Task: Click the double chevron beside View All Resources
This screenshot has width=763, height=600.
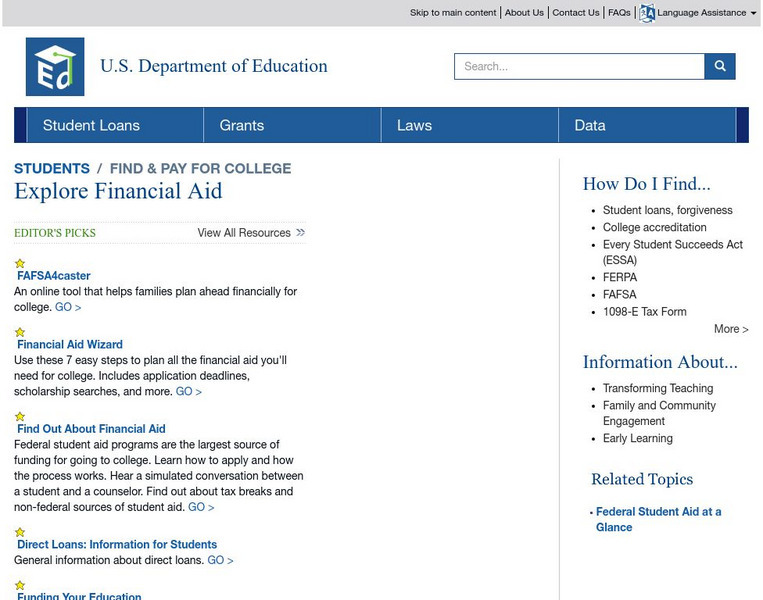Action: tap(300, 233)
